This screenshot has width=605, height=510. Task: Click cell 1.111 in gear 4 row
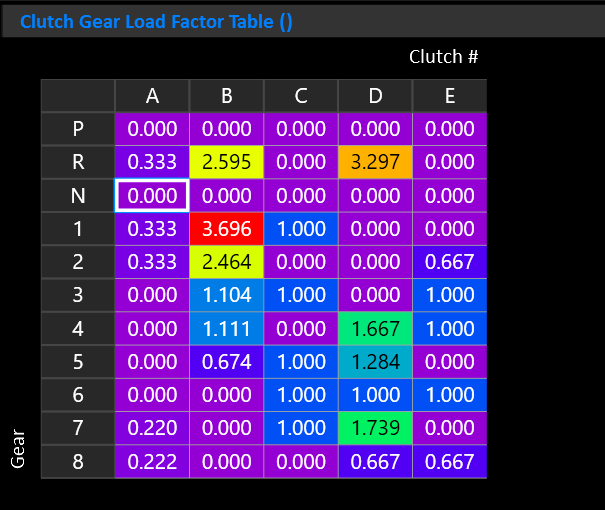point(226,329)
